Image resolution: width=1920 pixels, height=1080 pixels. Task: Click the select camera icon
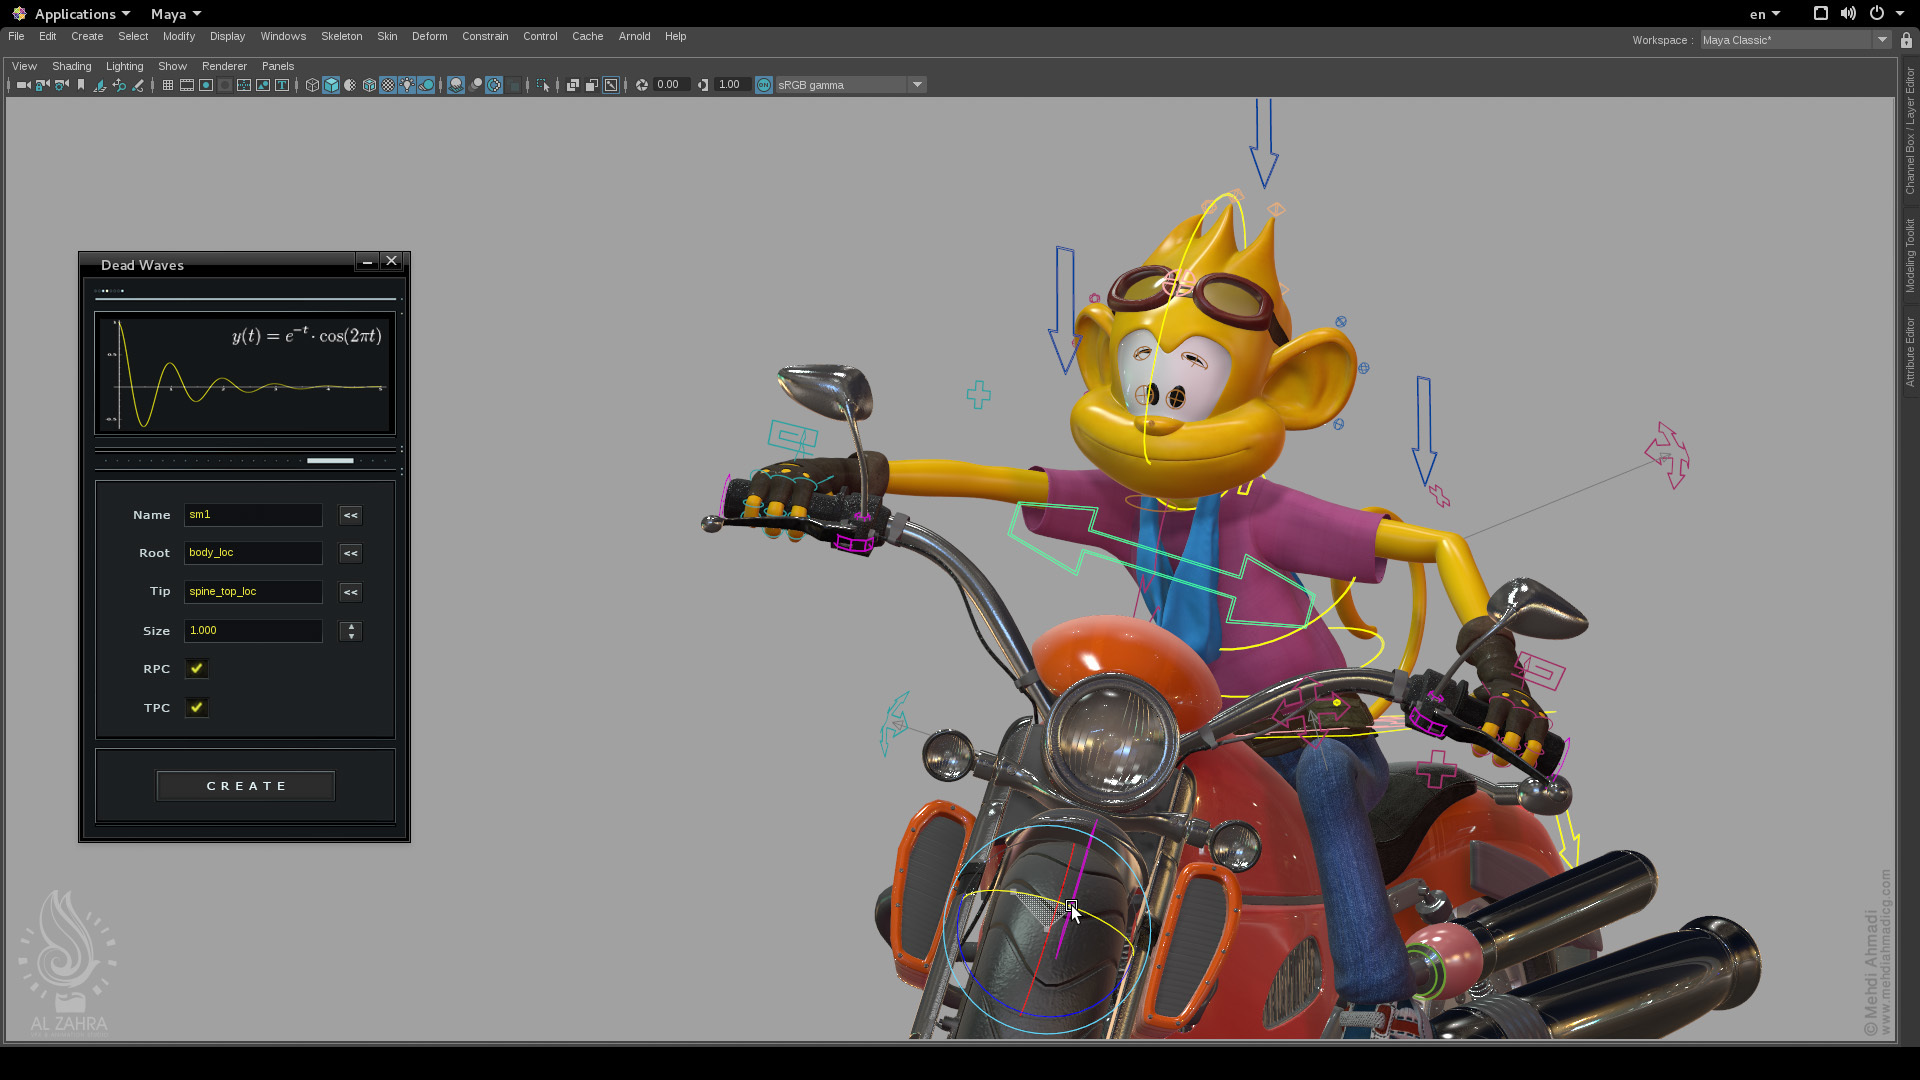(24, 85)
